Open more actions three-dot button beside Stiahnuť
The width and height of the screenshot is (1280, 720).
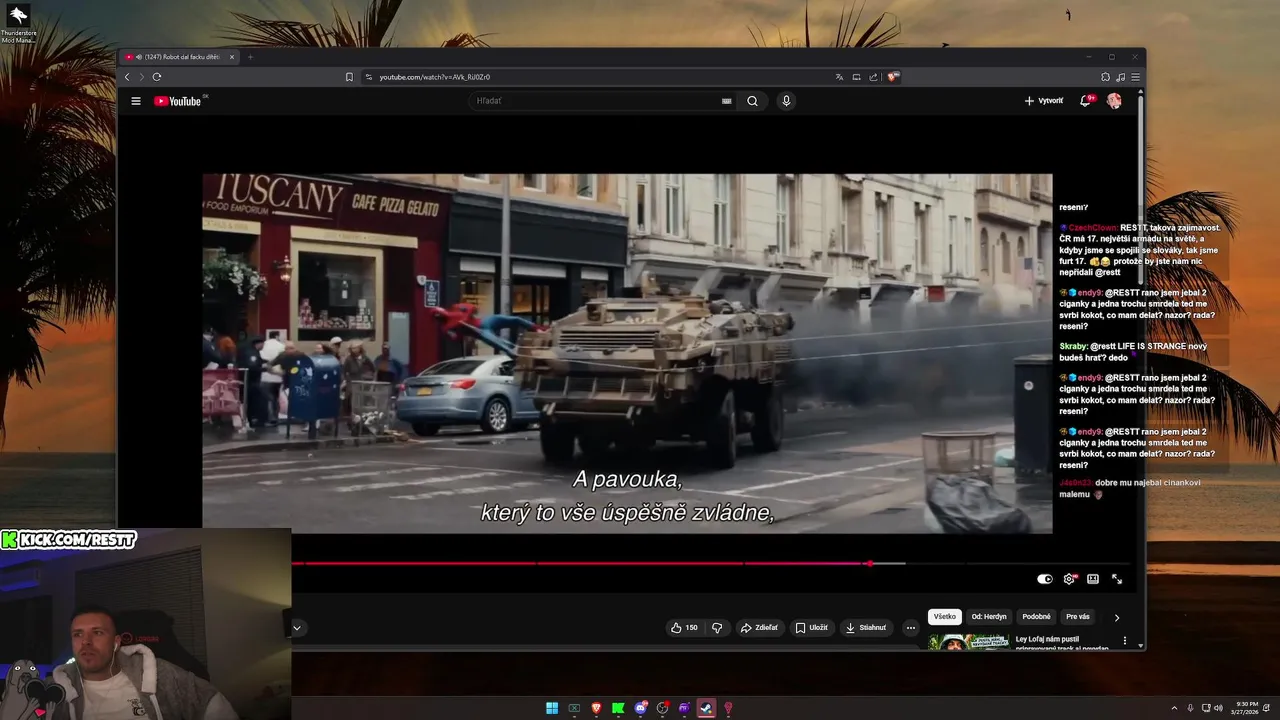(910, 628)
